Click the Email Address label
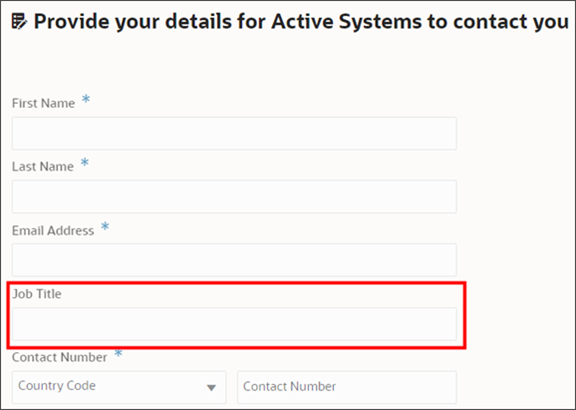 [53, 230]
